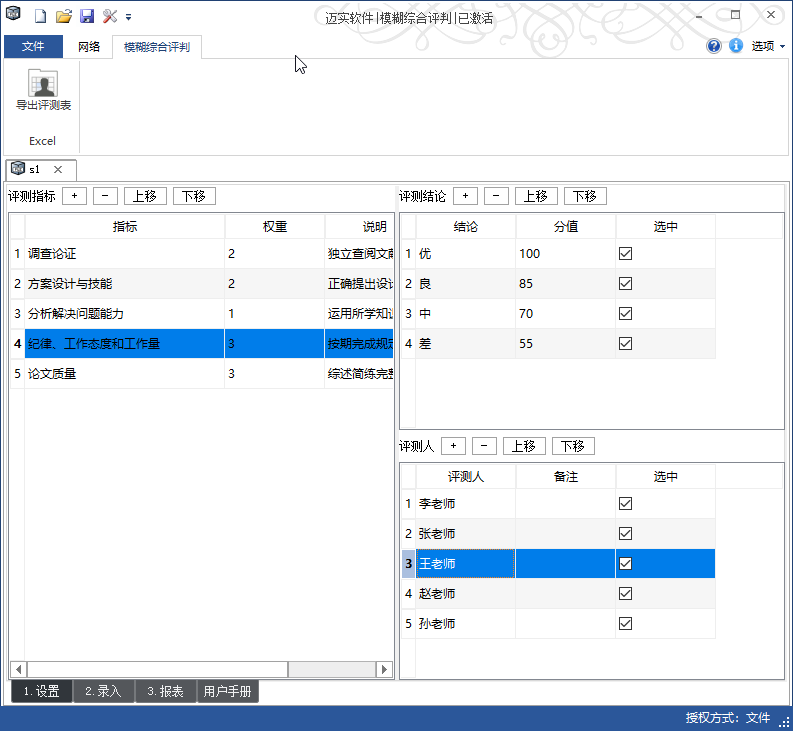
Task: Click the blue info icon next to 选项
Action: point(736,46)
